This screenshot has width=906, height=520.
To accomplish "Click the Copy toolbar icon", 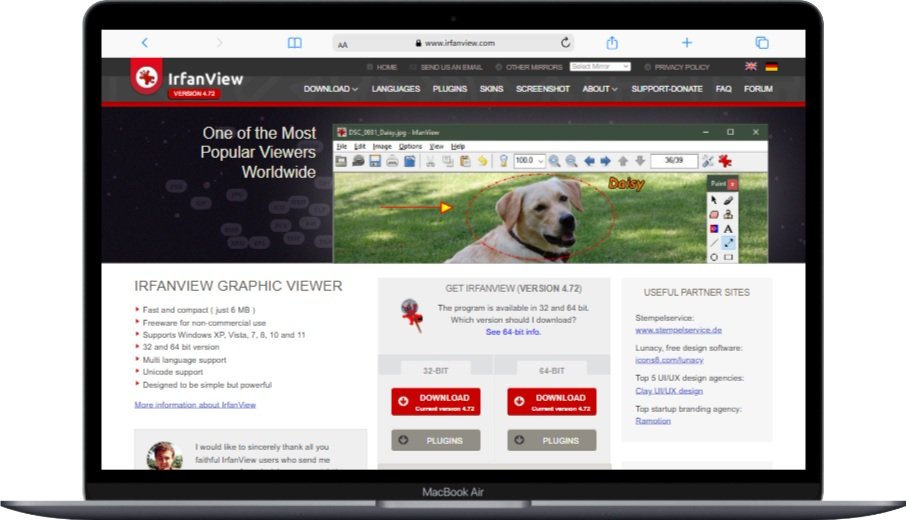I will click(448, 161).
